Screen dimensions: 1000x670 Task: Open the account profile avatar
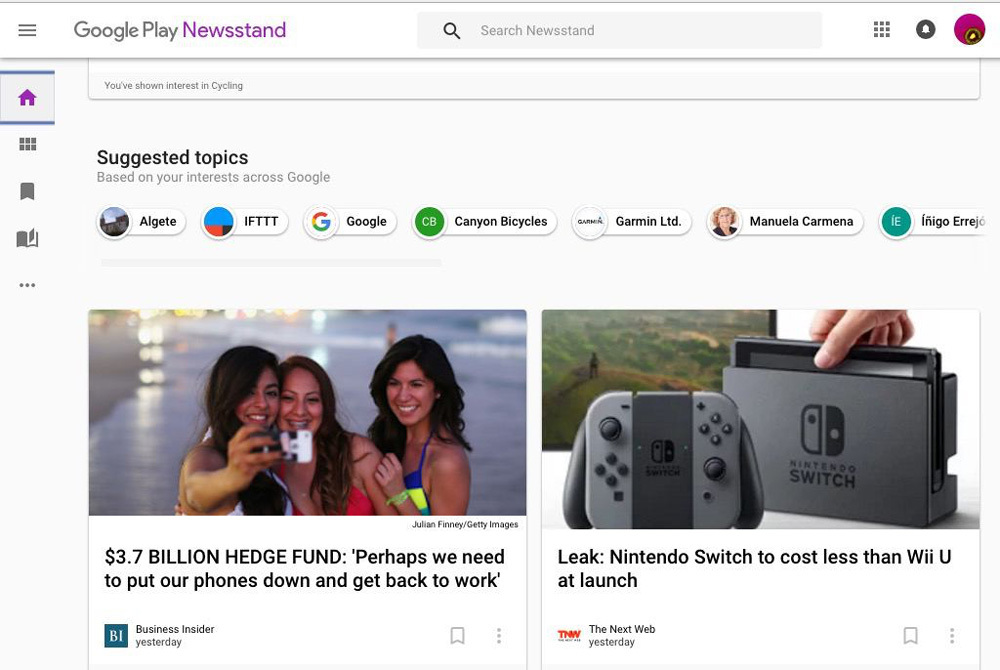click(969, 30)
